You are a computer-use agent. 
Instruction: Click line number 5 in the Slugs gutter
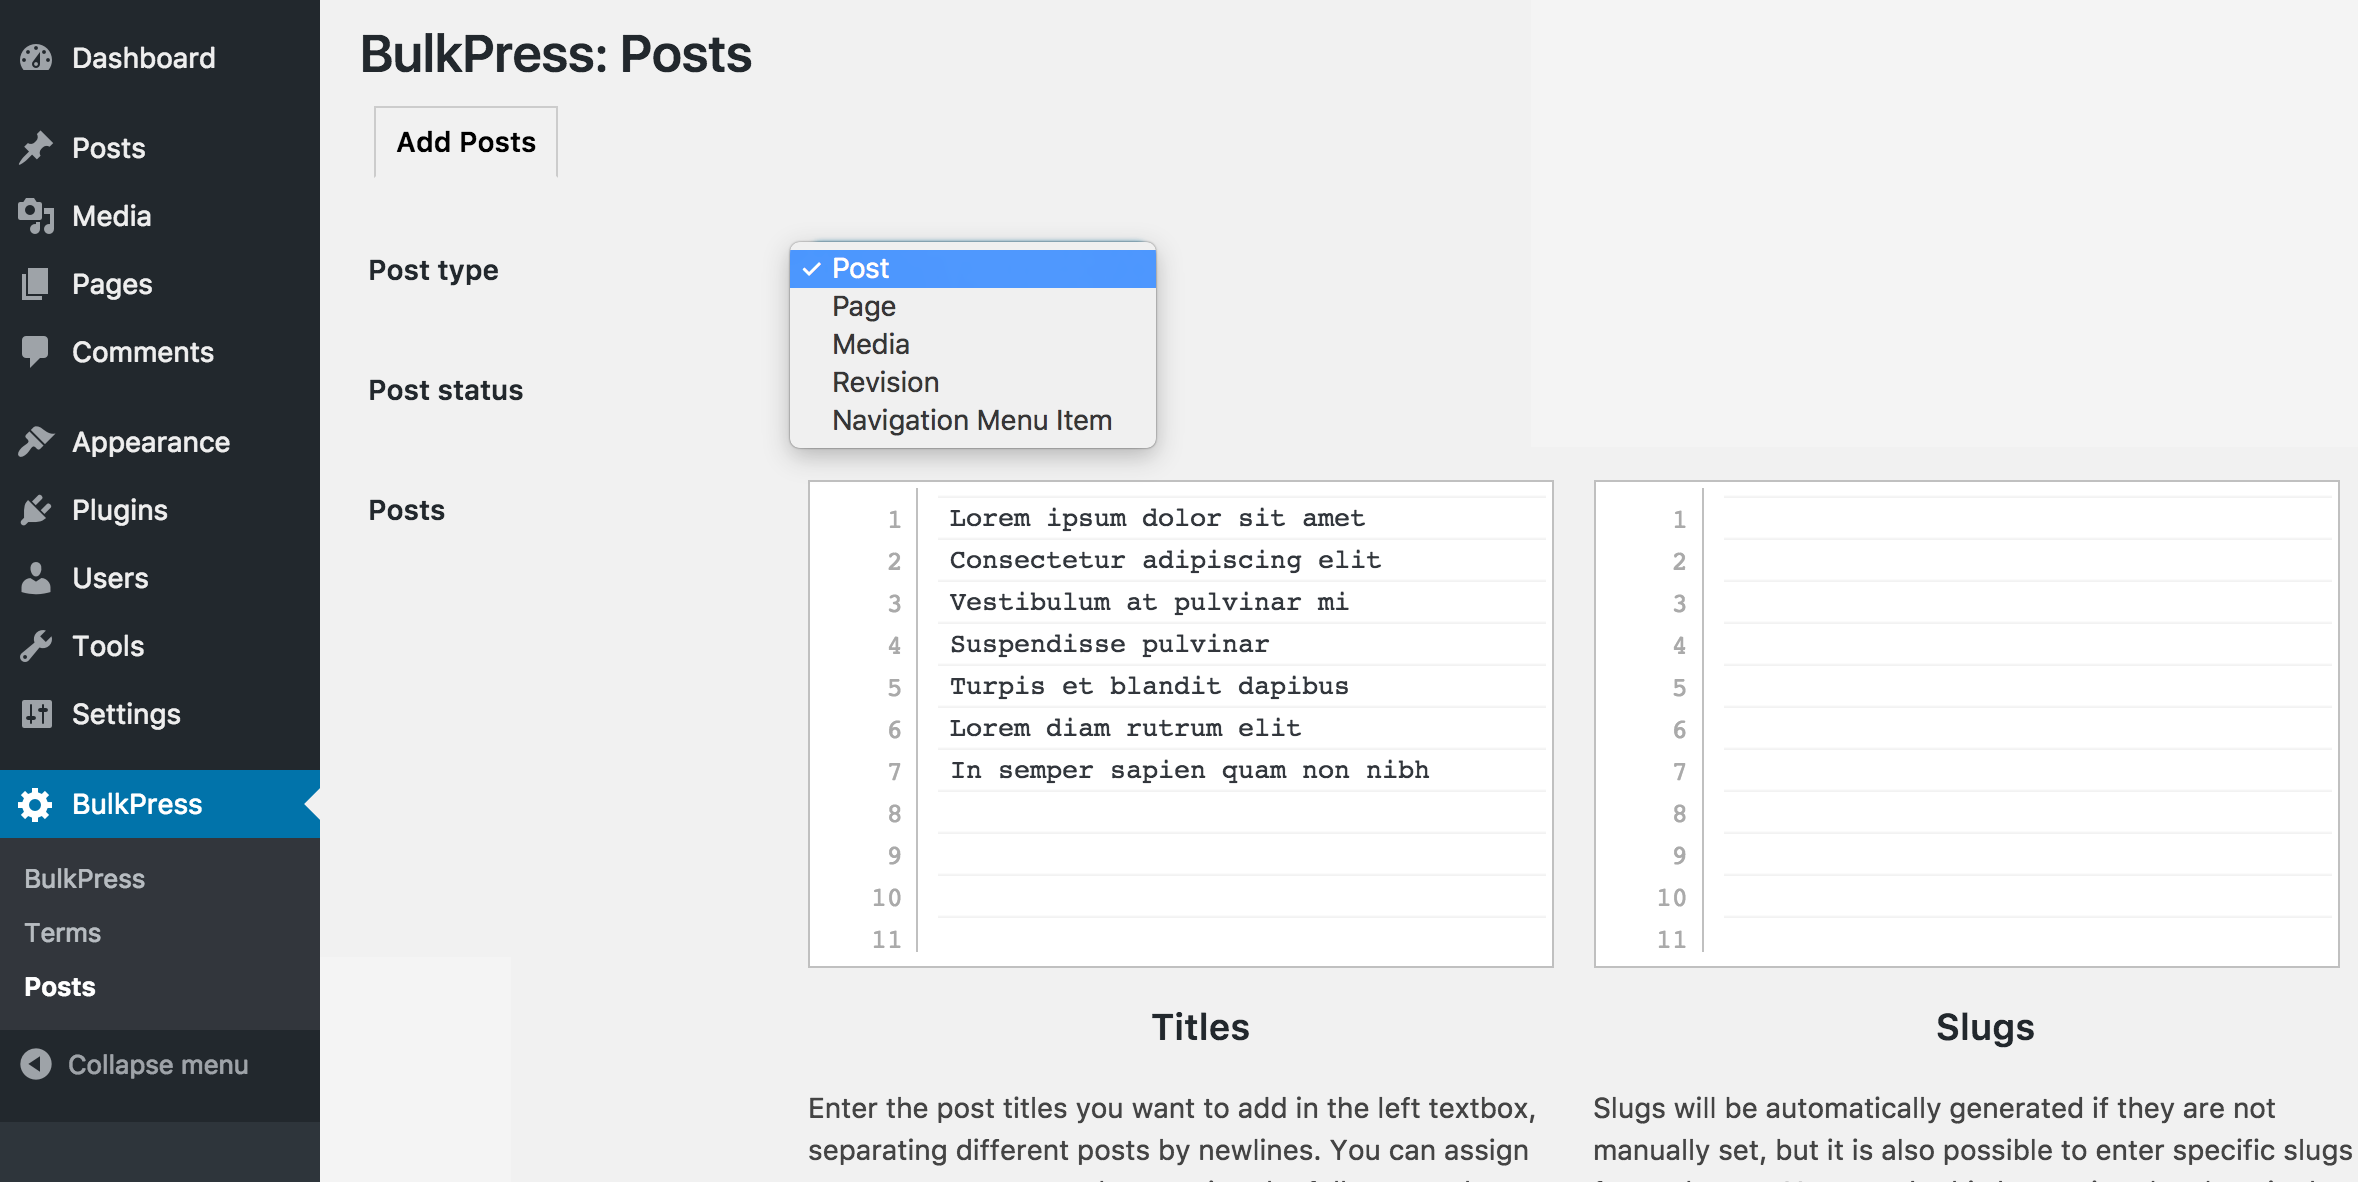tap(1679, 687)
